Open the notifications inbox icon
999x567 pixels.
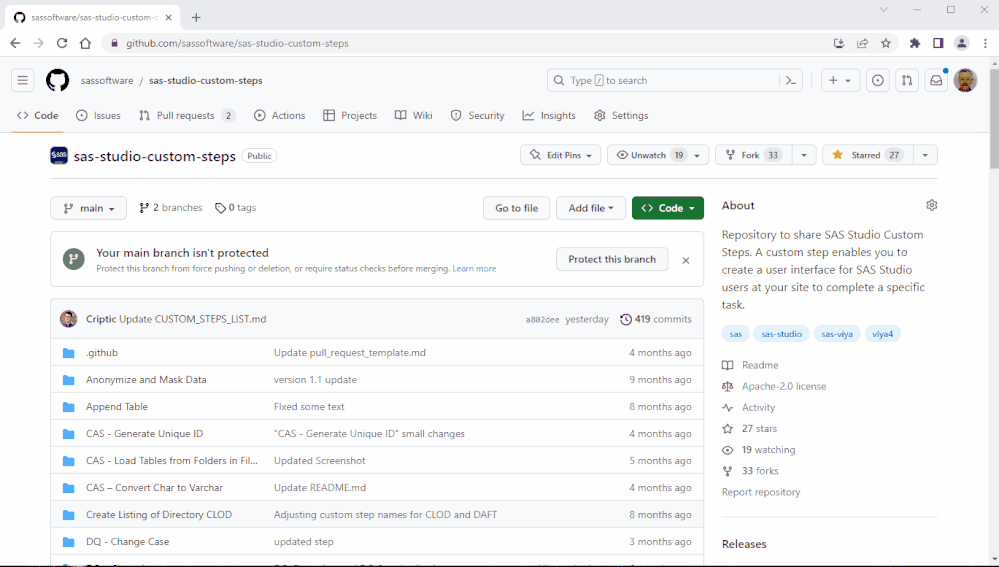coord(936,81)
